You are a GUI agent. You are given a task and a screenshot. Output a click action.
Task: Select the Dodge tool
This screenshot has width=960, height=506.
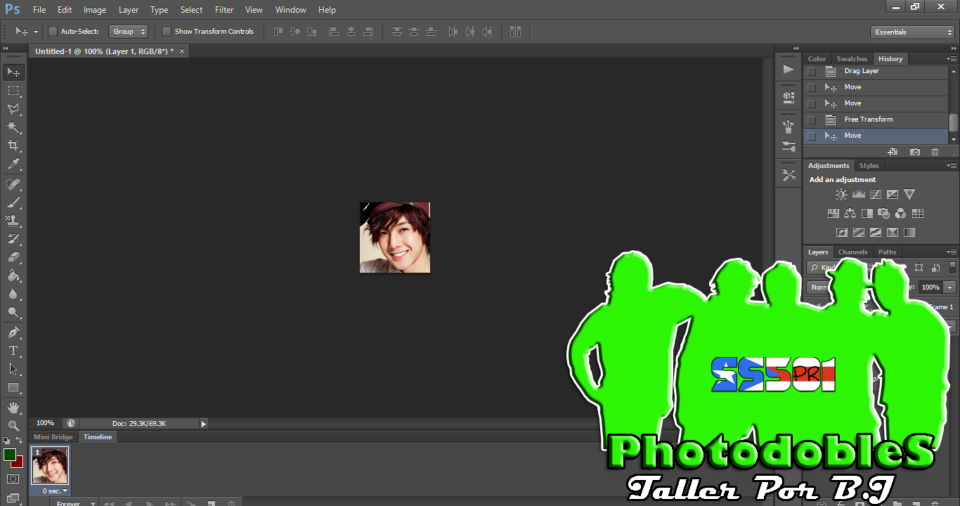click(13, 312)
